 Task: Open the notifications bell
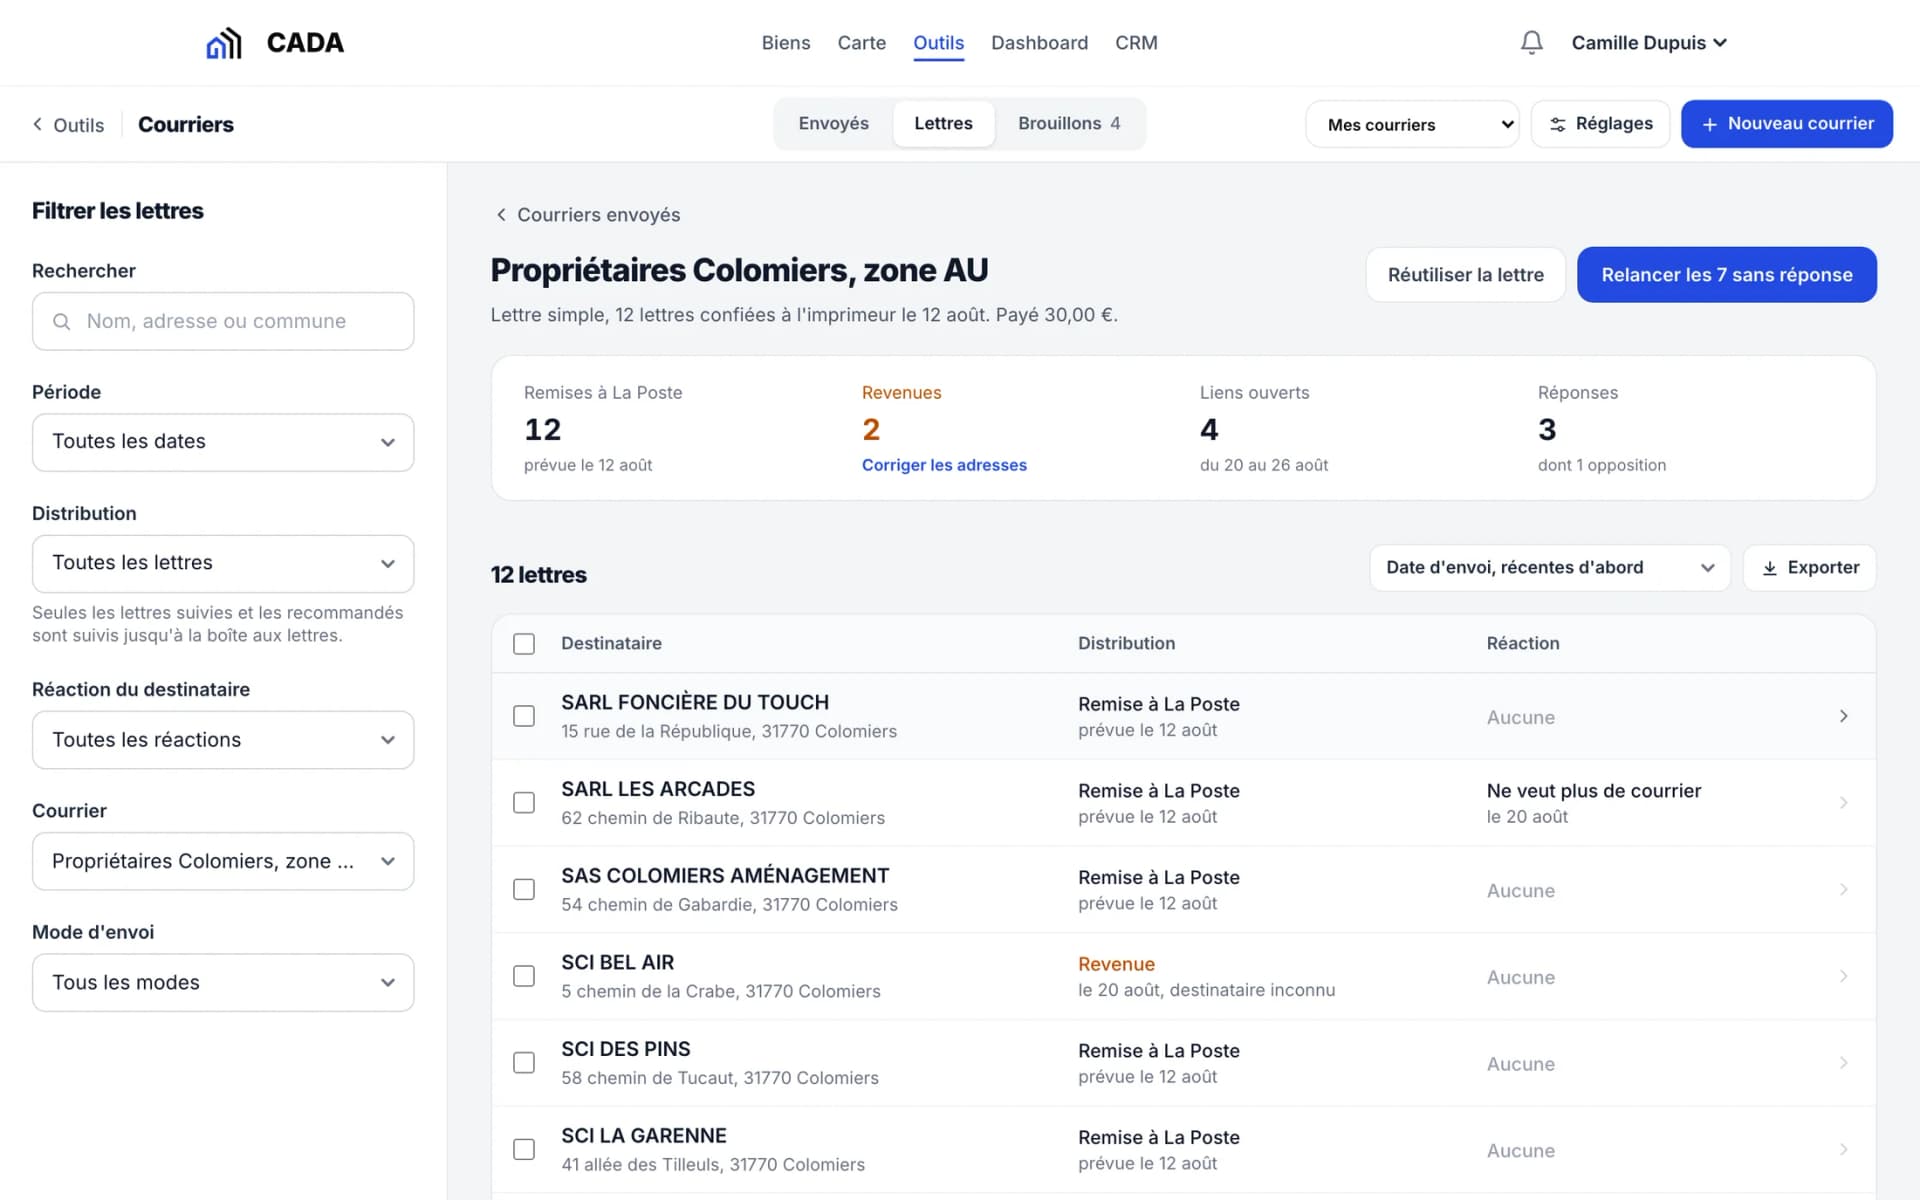pos(1531,42)
